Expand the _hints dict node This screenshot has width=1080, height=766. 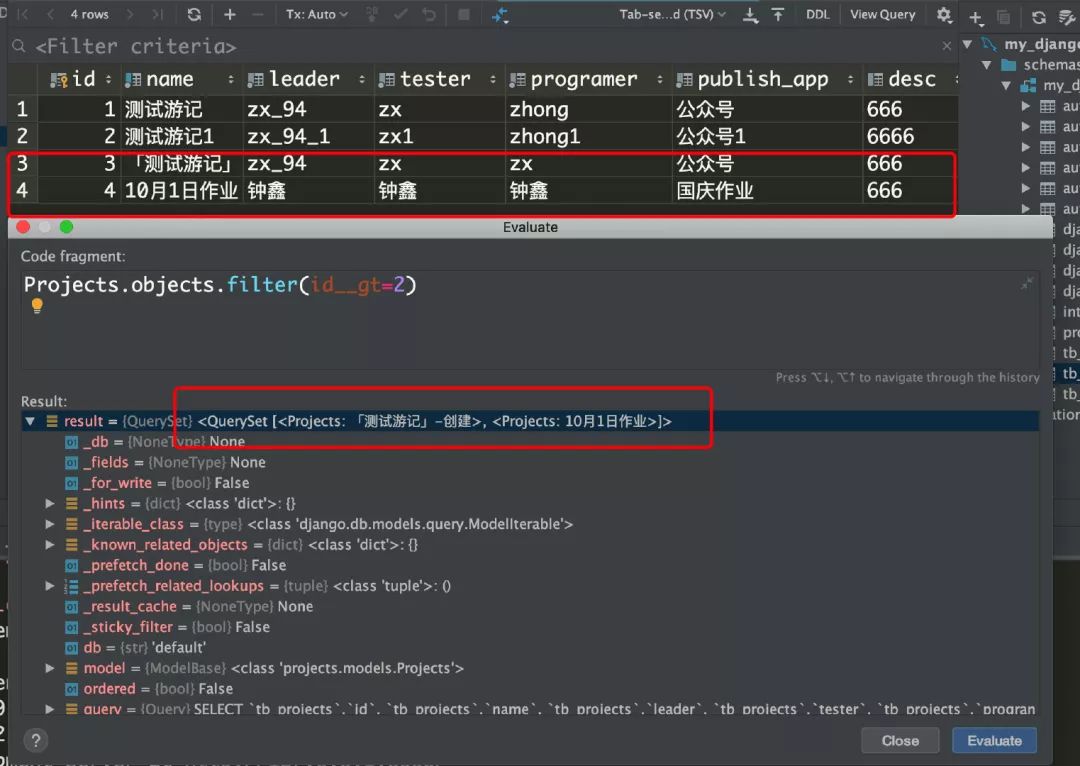50,504
